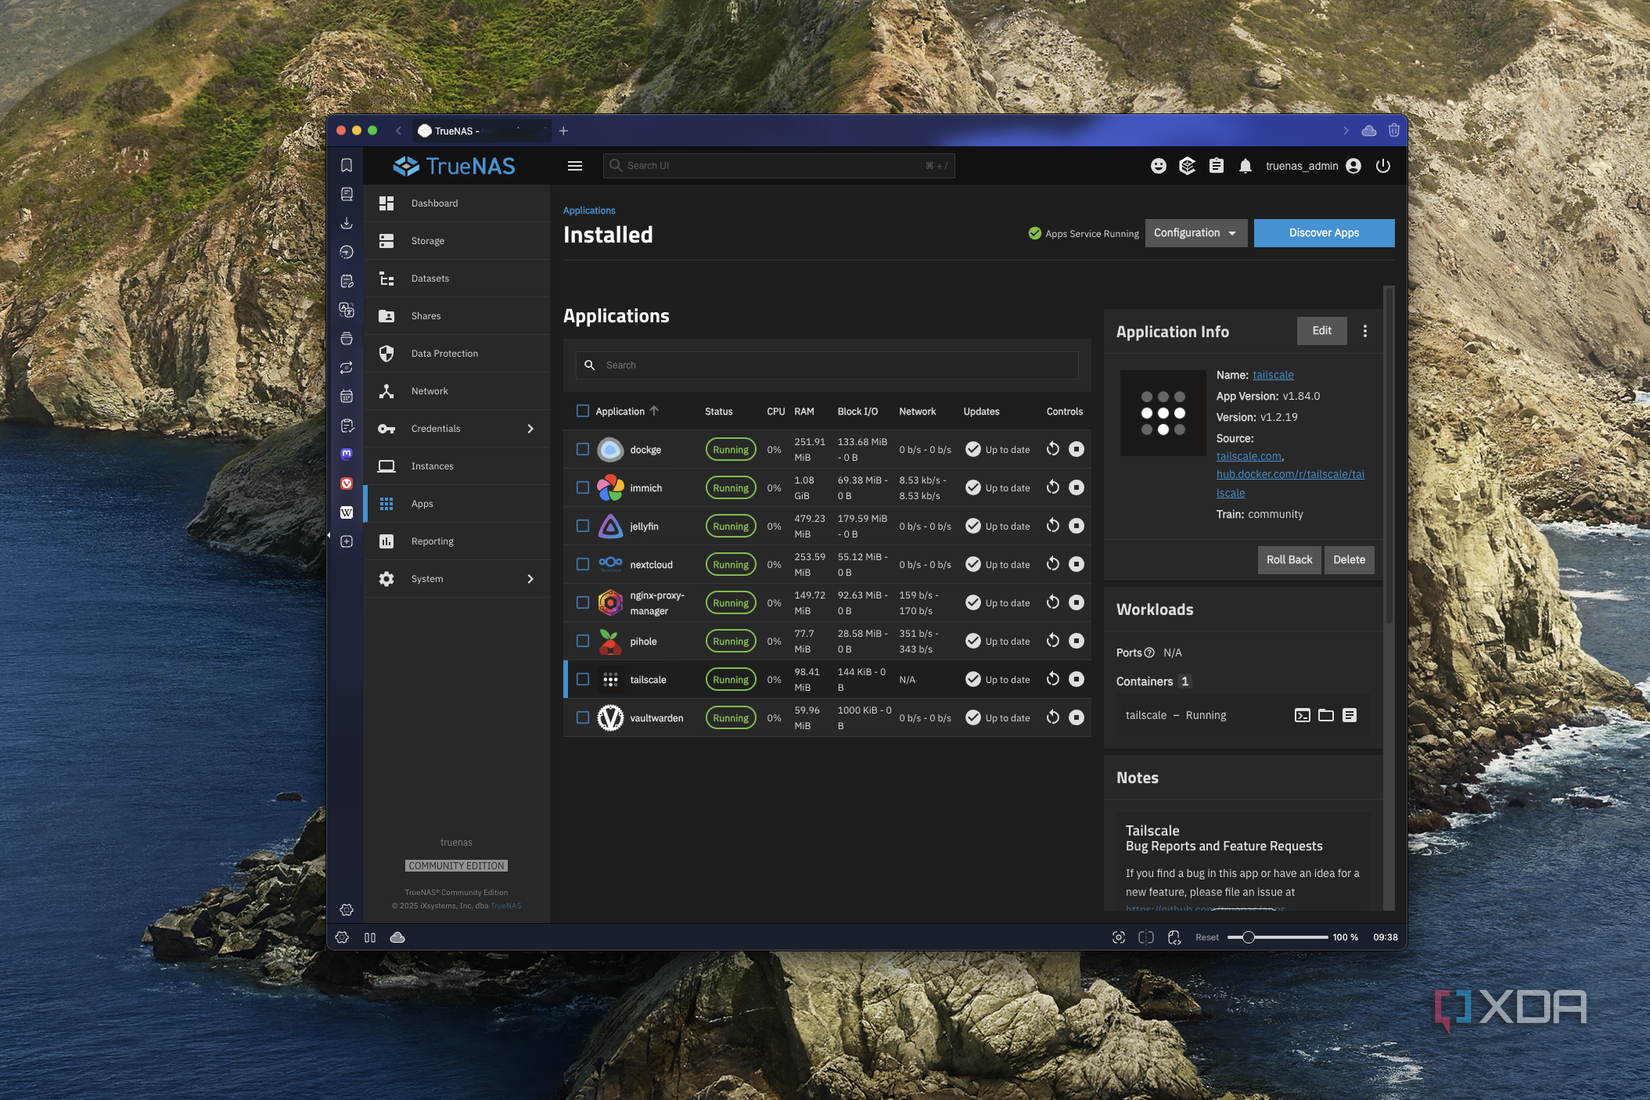The height and width of the screenshot is (1100, 1650).
Task: Click the Edit application button
Action: (1322, 331)
